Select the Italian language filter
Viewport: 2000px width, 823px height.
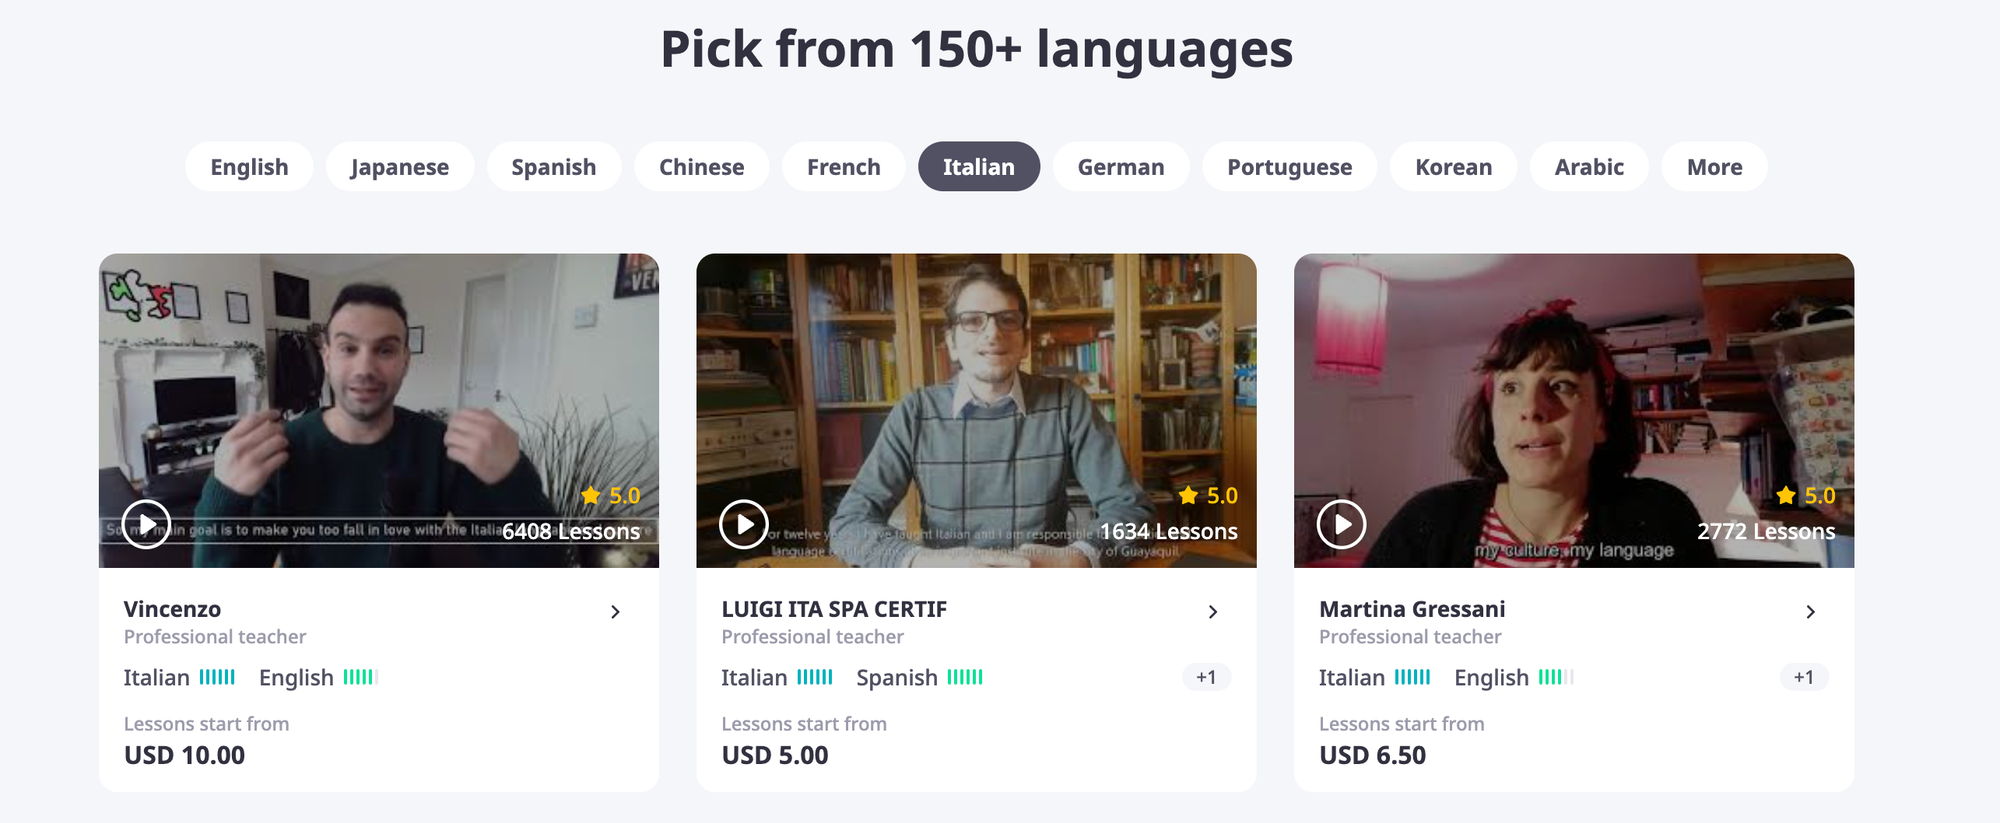pos(979,167)
